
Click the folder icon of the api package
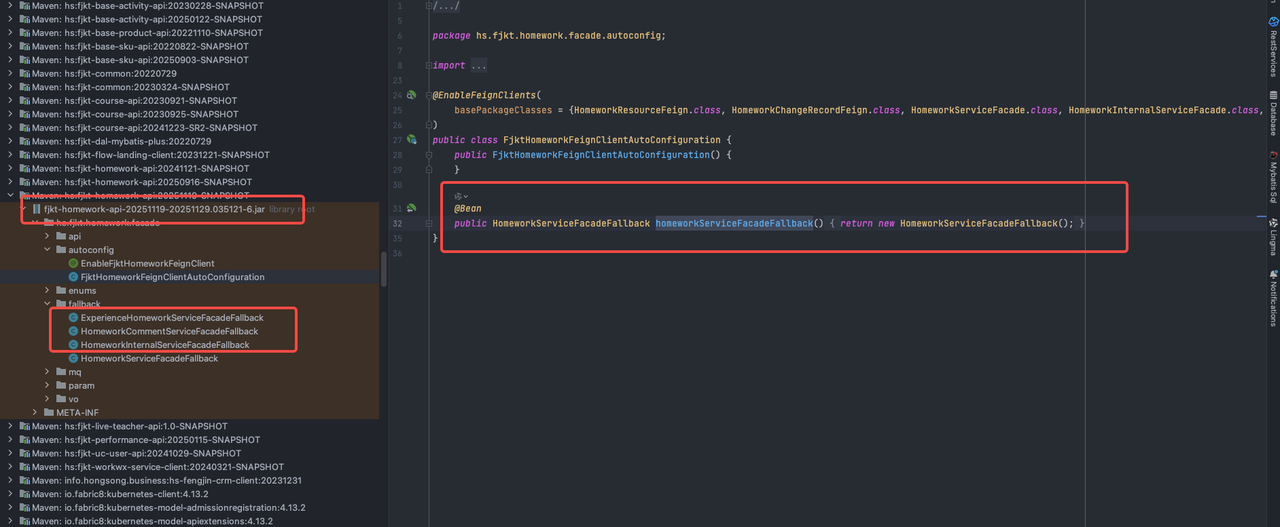(61, 236)
